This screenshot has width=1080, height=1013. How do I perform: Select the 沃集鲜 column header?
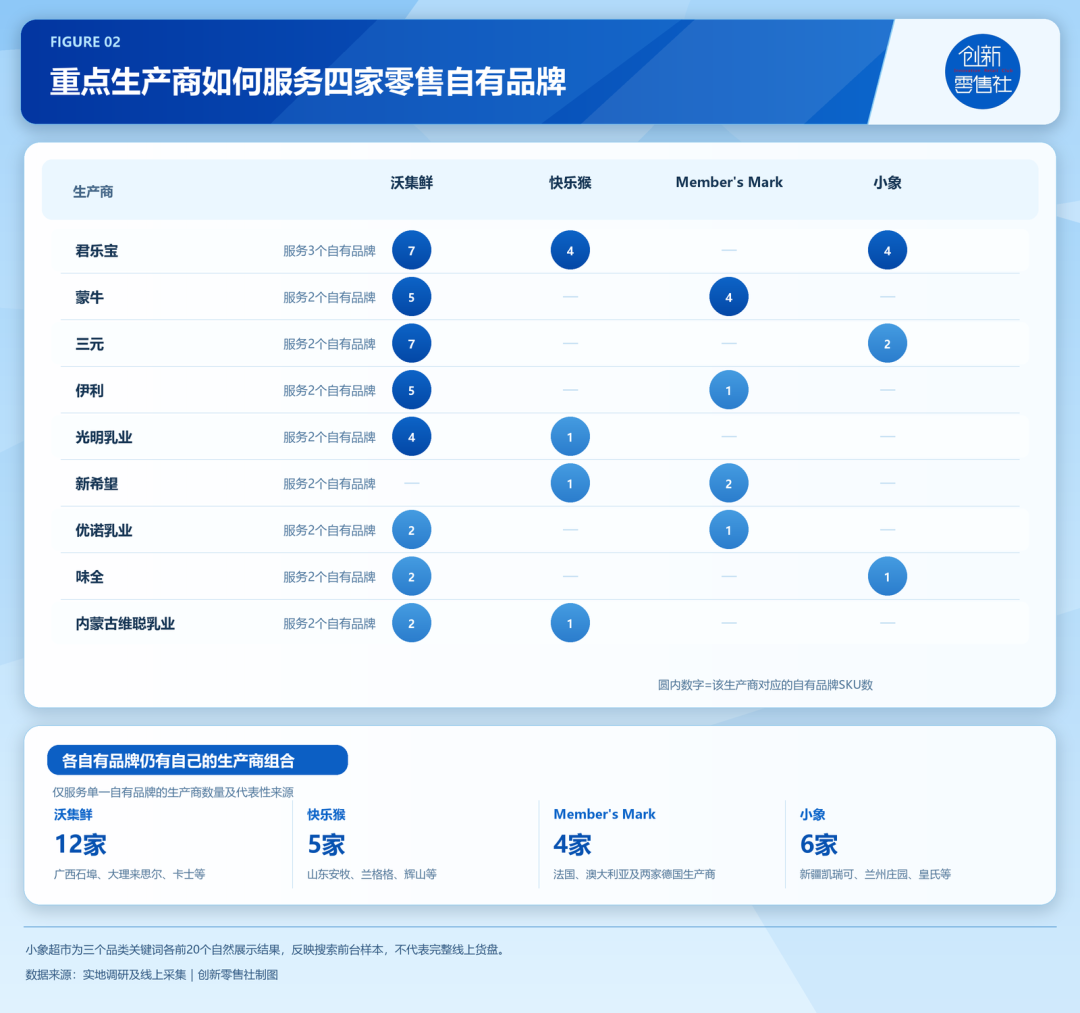(x=412, y=182)
